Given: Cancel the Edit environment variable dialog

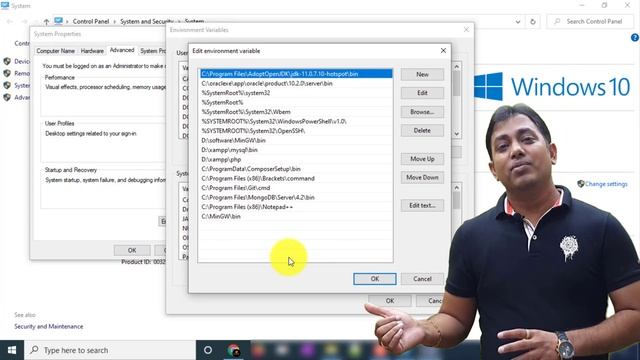Looking at the screenshot, I should (x=422, y=279).
